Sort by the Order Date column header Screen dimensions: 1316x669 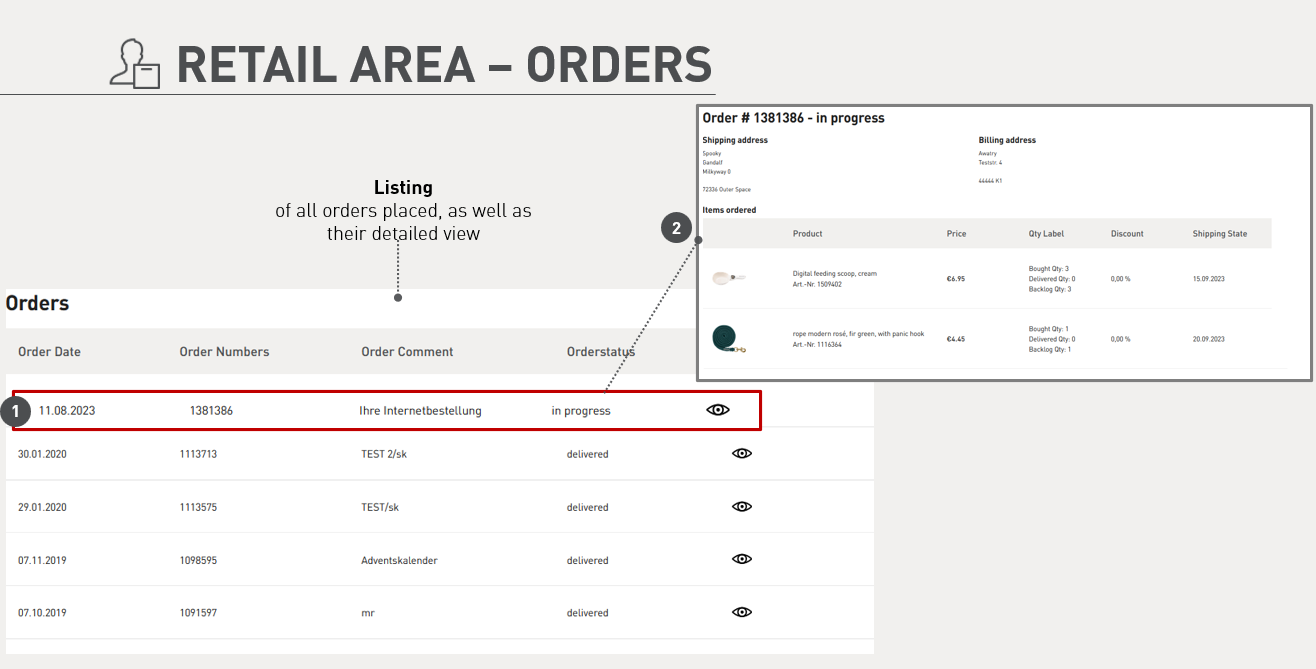(x=49, y=352)
